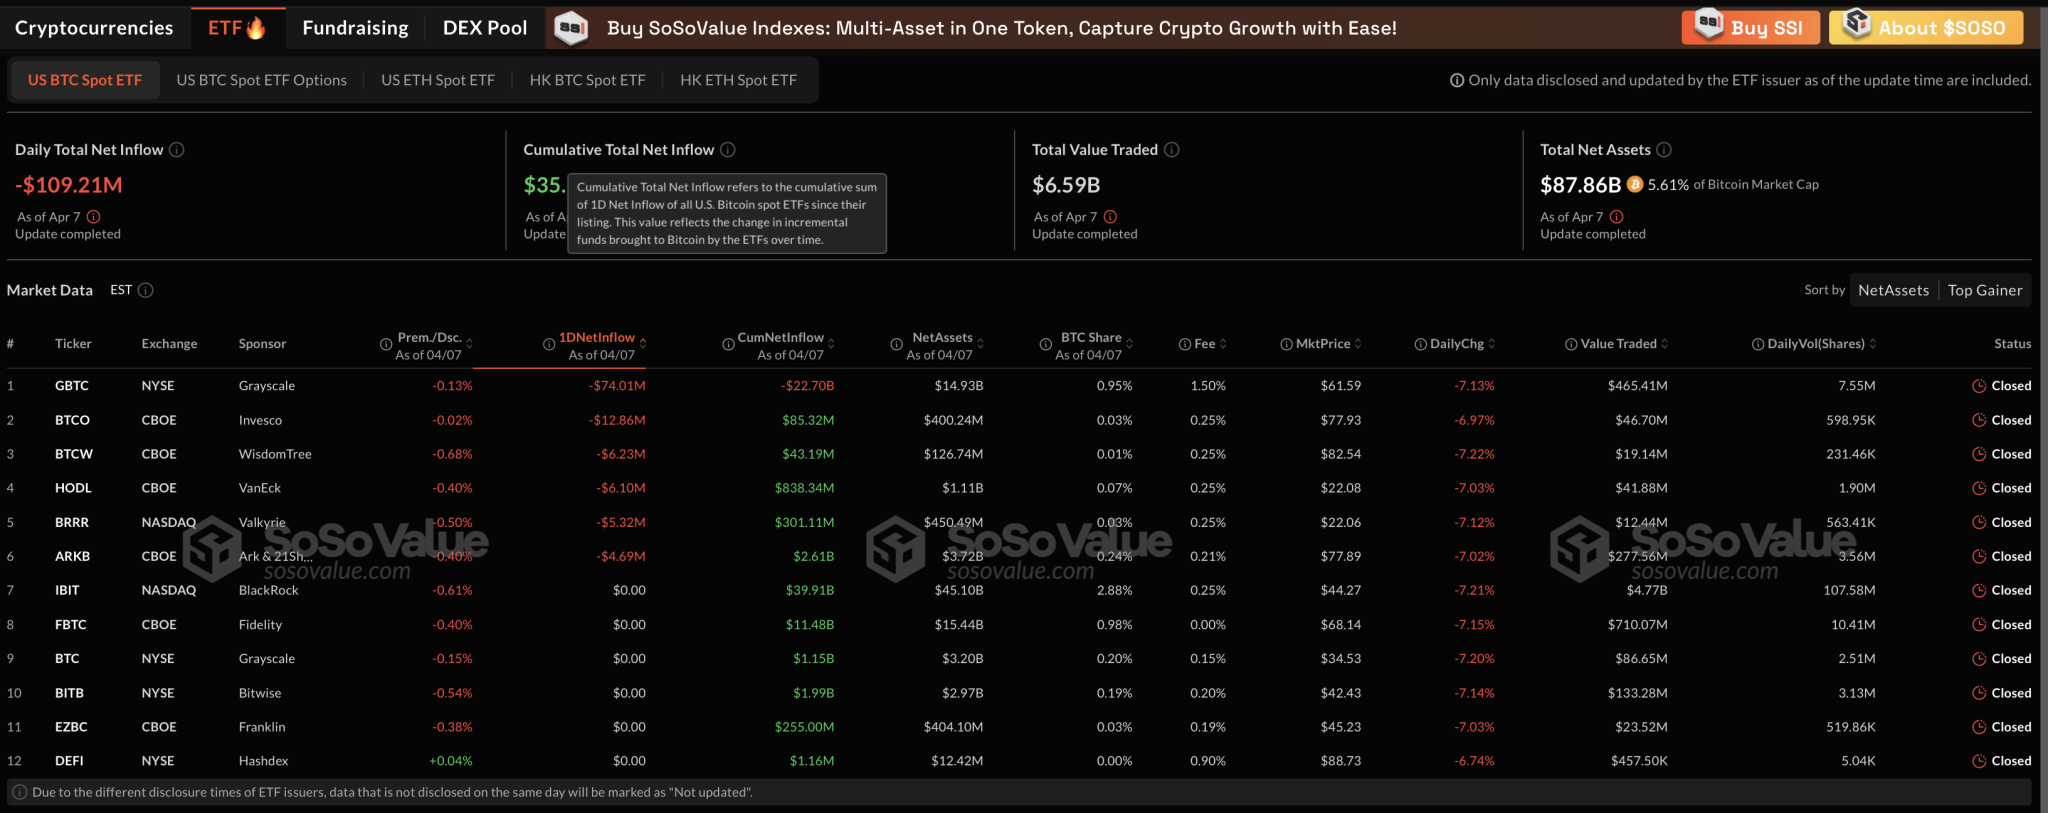The image size is (2048, 813).
Task: Click the $87.86B total net assets value
Action: click(x=1580, y=185)
